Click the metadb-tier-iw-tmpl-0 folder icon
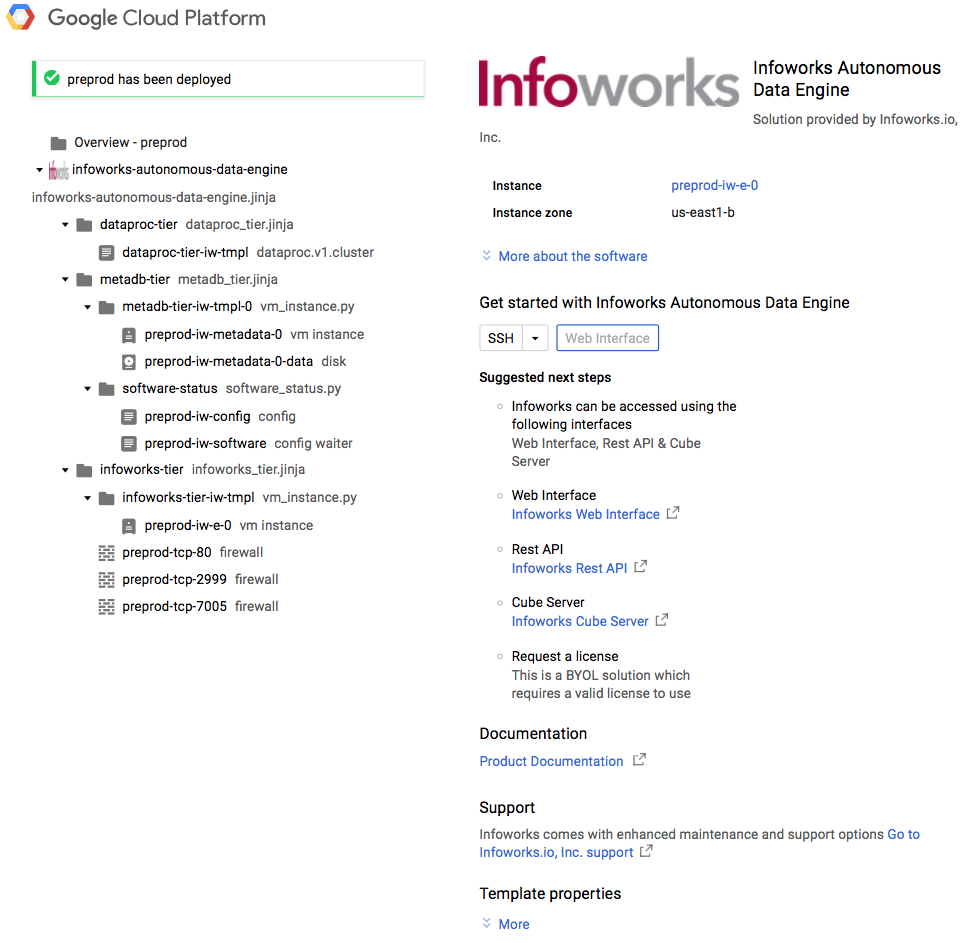Image resolution: width=973 pixels, height=943 pixels. click(x=107, y=307)
